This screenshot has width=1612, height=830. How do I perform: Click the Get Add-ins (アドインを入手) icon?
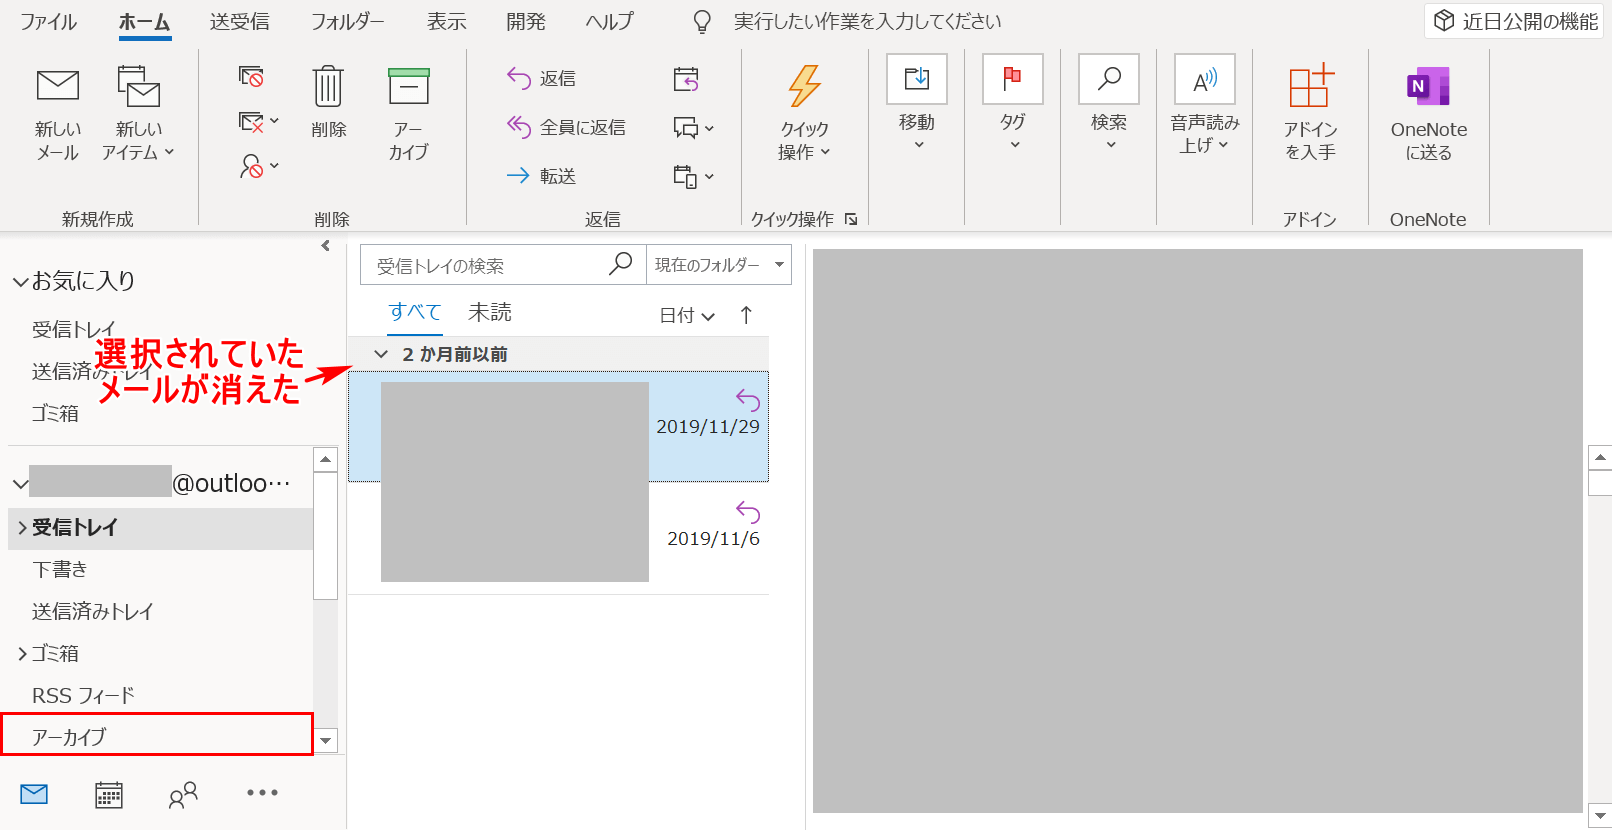point(1310,88)
